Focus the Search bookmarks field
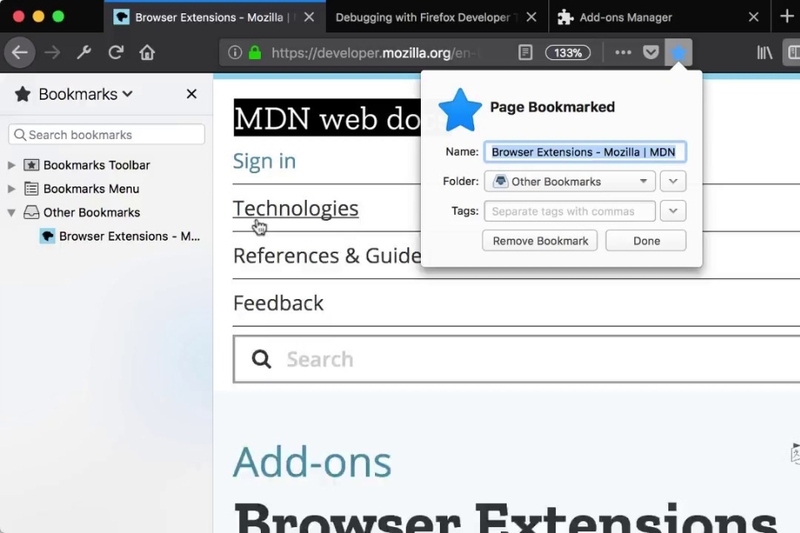Screen dimensions: 800x533 (107, 135)
